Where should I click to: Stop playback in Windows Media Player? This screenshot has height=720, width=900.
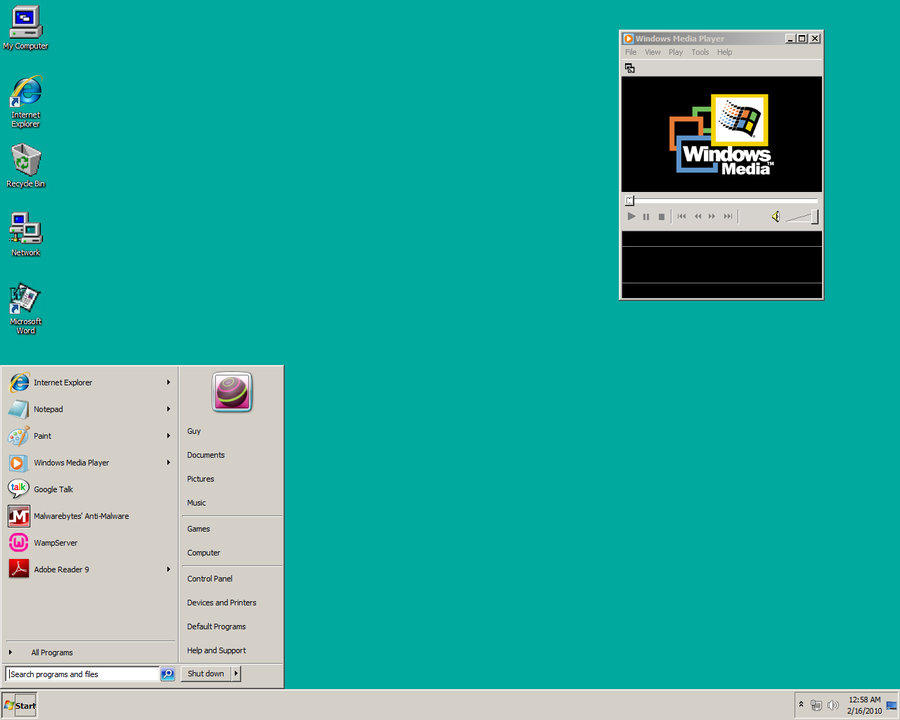(x=661, y=216)
